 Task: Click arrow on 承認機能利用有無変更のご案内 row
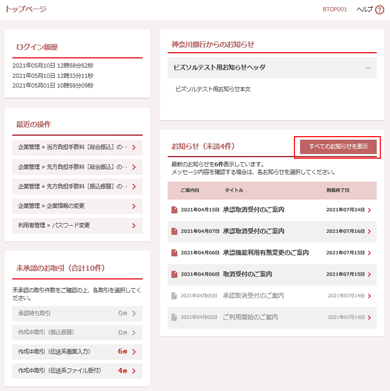pyautogui.click(x=369, y=253)
